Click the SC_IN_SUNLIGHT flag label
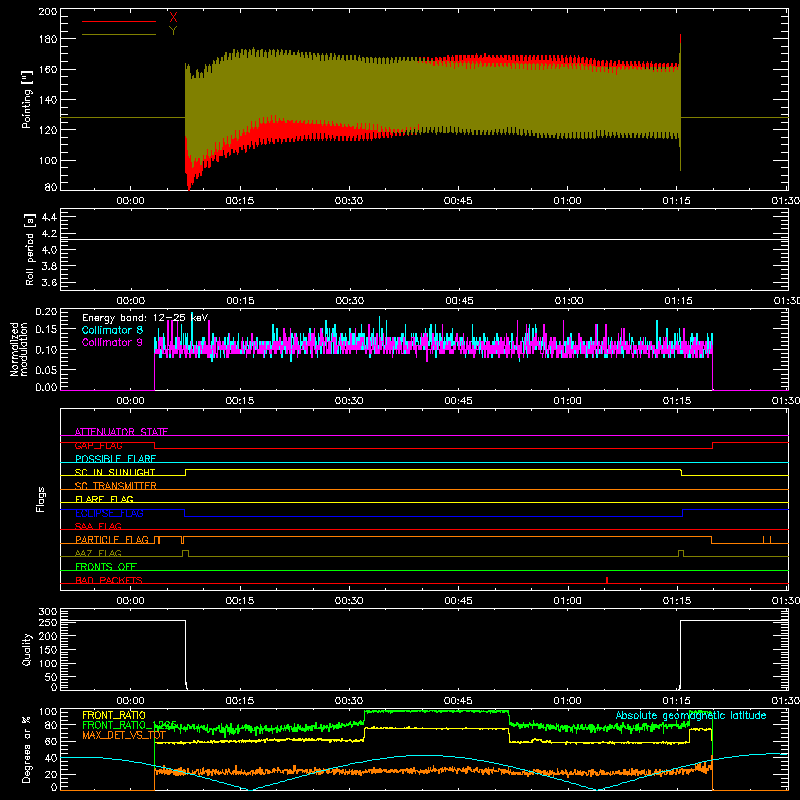This screenshot has height=800, width=800. pyautogui.click(x=115, y=472)
